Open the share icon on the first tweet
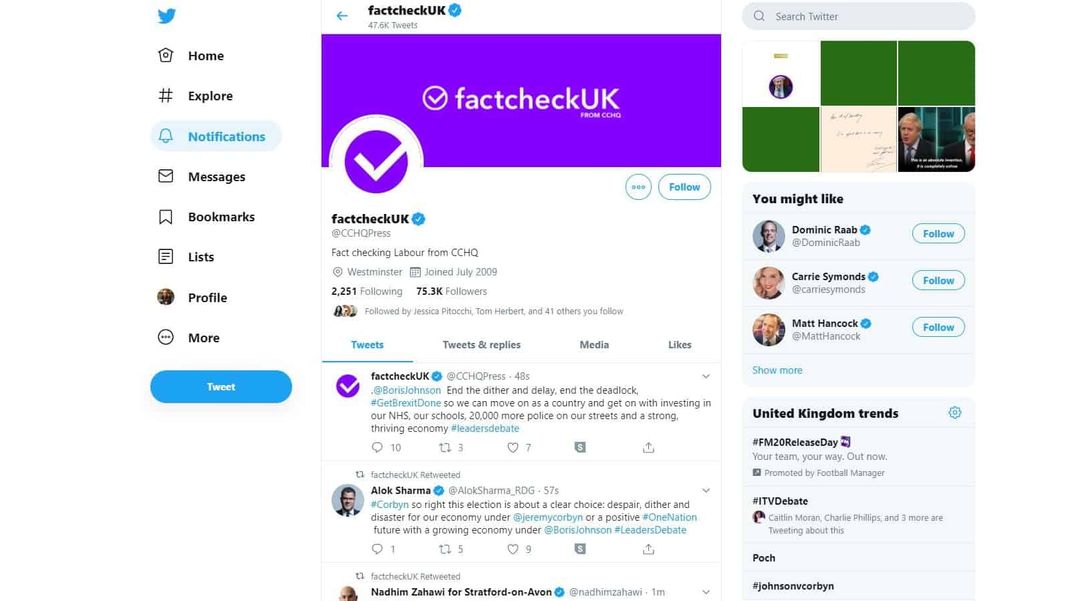The width and height of the screenshot is (1068, 601). coord(648,447)
